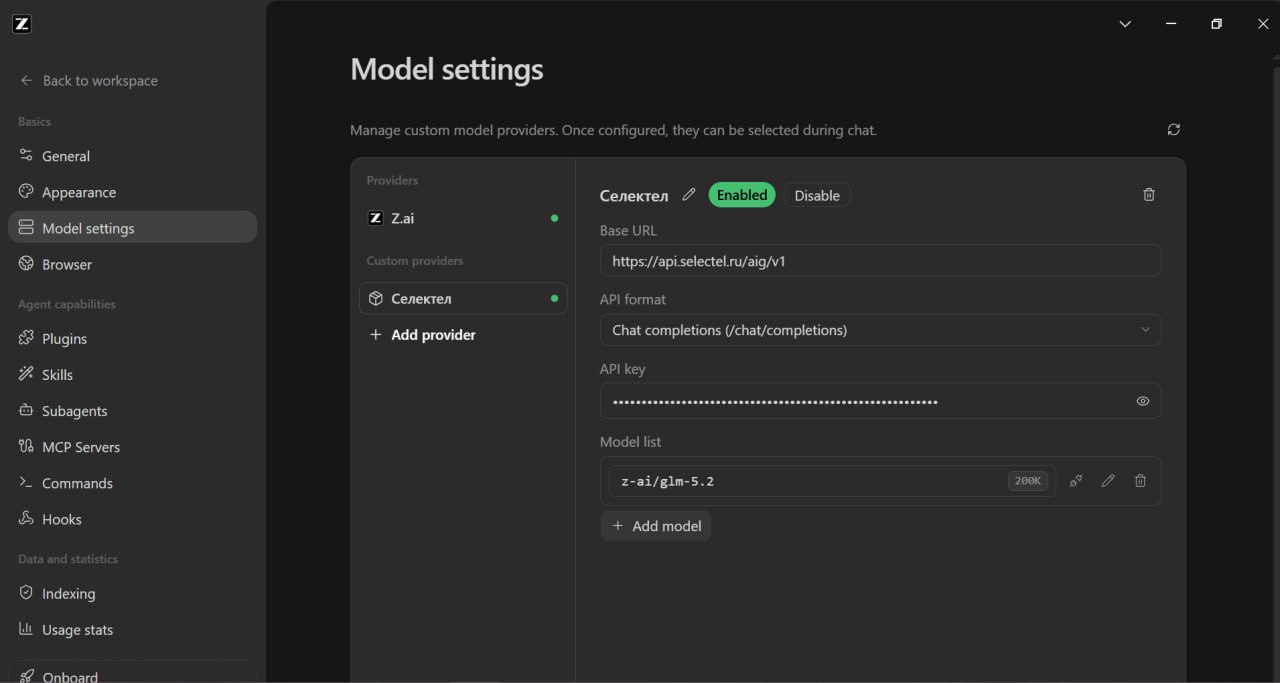Reveal API key with eye icon
This screenshot has width=1280, height=683.
[x=1143, y=401]
